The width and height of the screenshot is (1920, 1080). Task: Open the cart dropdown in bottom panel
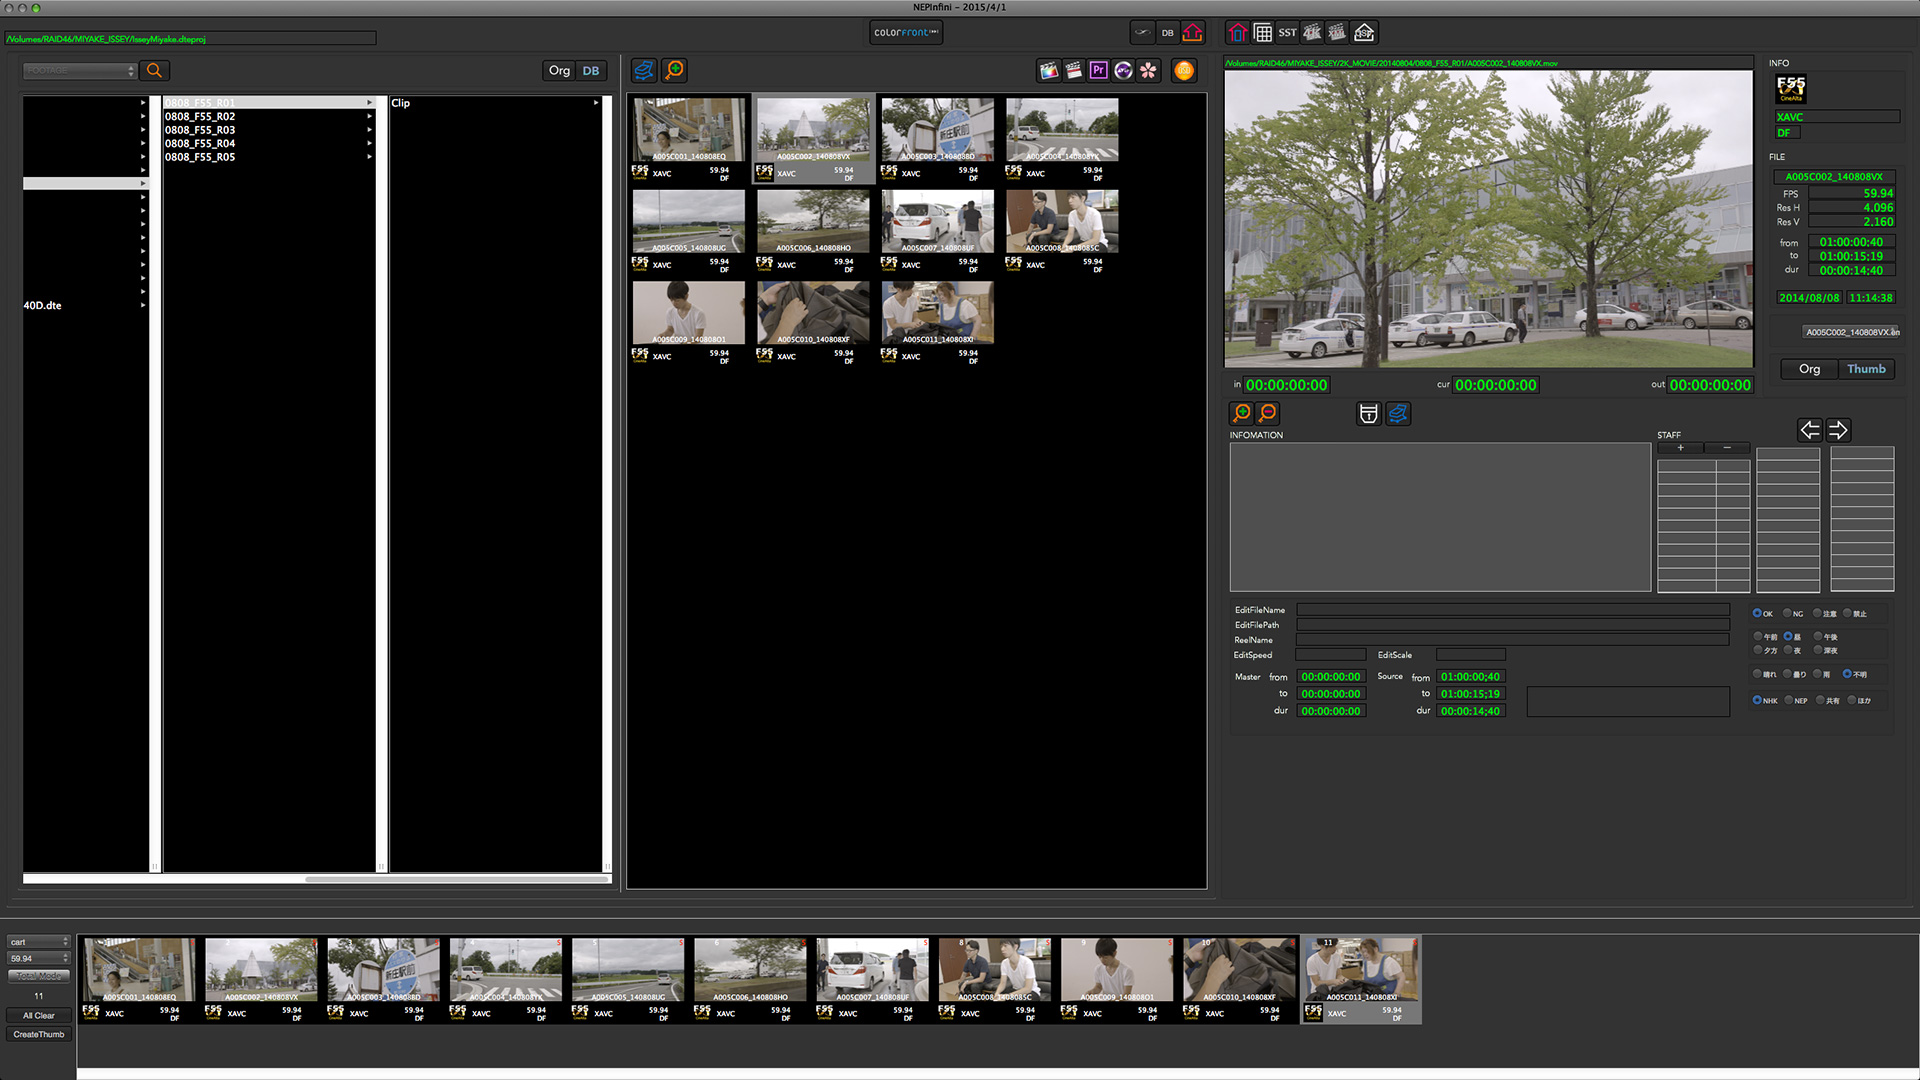click(39, 942)
